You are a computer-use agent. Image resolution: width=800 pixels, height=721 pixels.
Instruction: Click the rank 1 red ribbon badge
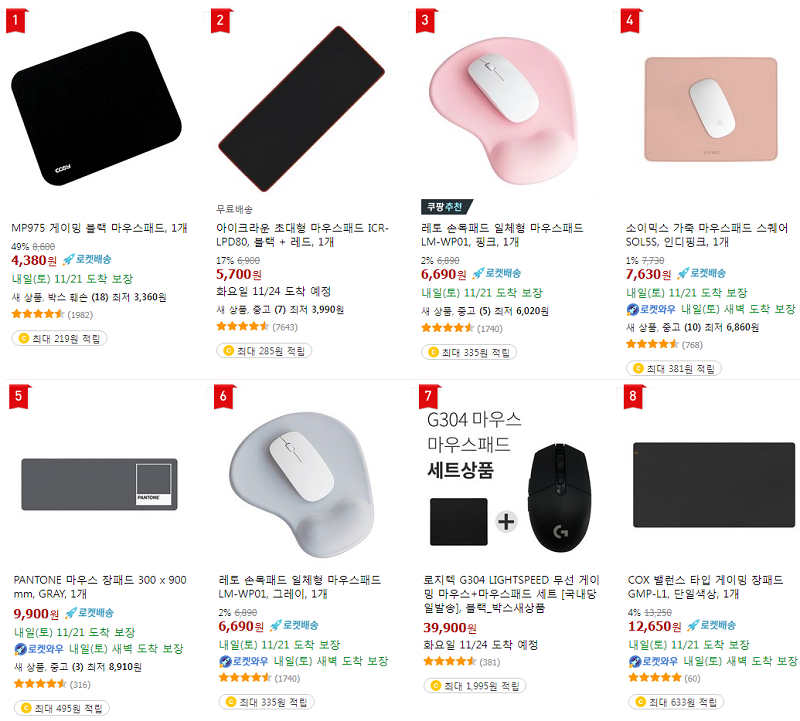click(16, 21)
